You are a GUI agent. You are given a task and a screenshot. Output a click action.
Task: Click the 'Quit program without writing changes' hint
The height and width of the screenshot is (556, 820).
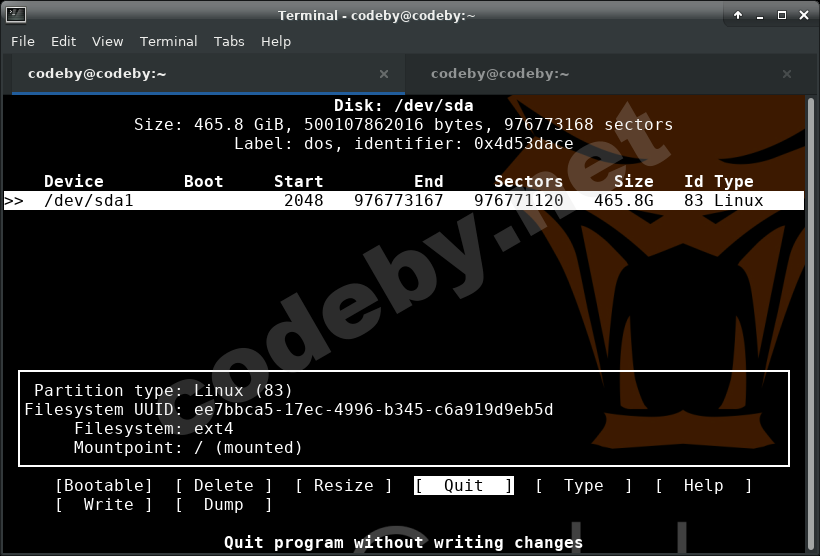(x=404, y=543)
